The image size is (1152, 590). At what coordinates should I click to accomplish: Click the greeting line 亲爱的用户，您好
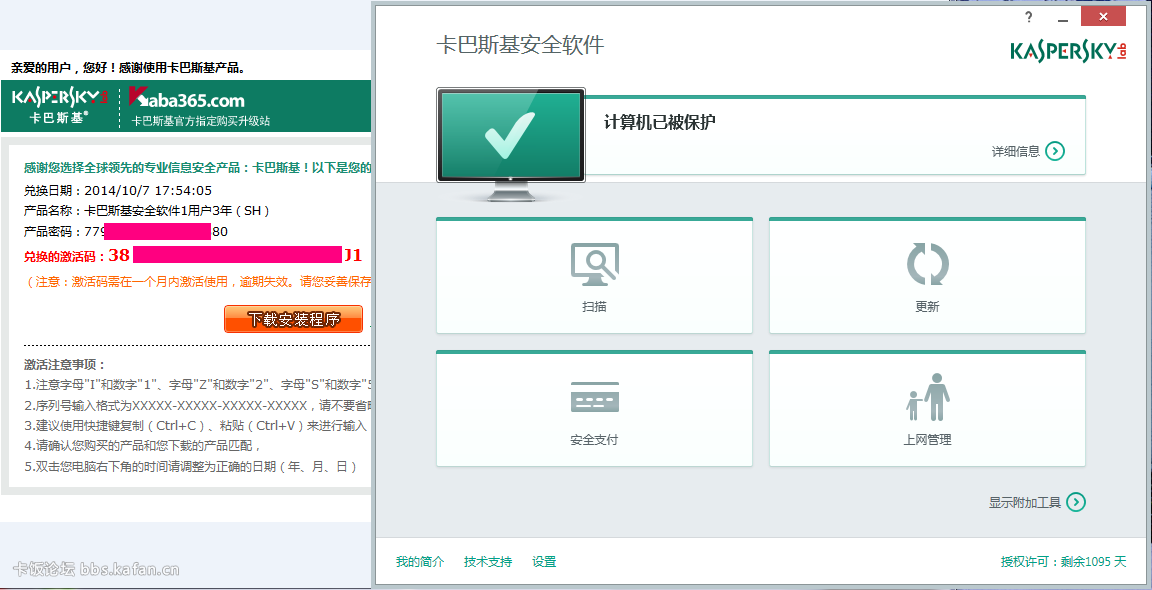tap(128, 68)
